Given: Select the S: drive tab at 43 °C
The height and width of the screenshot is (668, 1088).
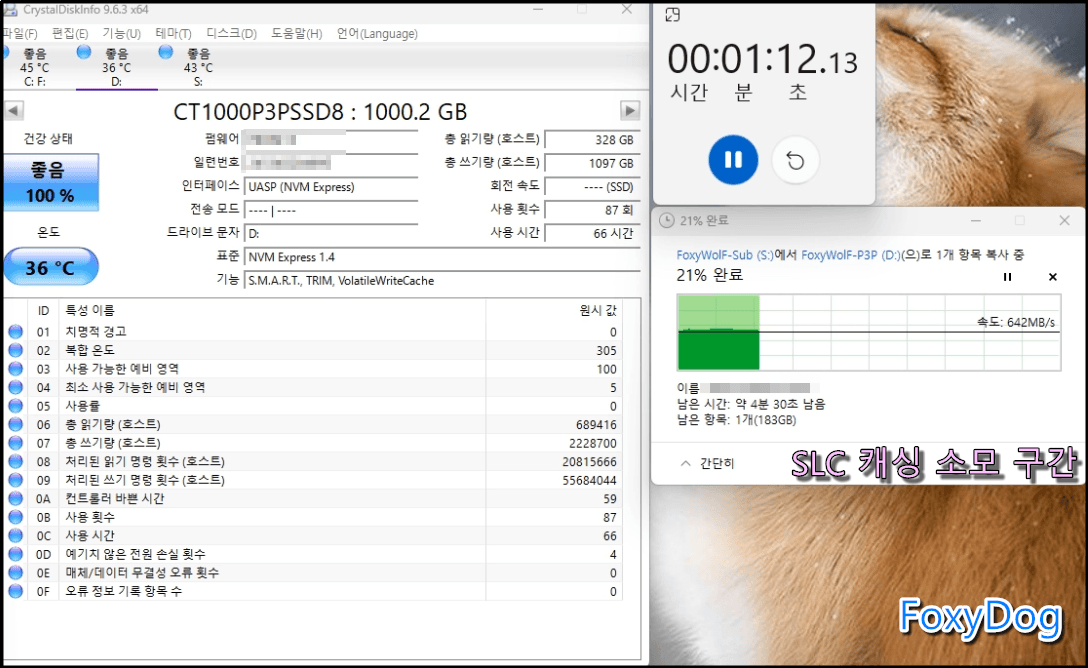Looking at the screenshot, I should coord(198,67).
